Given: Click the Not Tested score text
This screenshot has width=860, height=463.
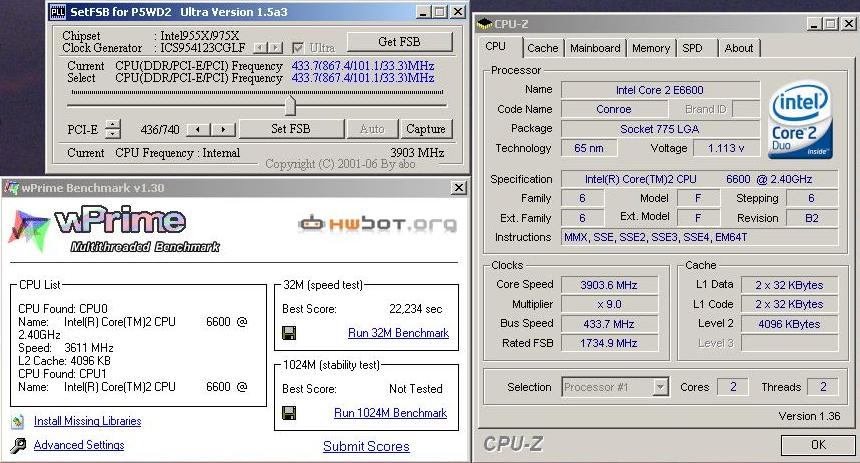Looking at the screenshot, I should pyautogui.click(x=416, y=389).
